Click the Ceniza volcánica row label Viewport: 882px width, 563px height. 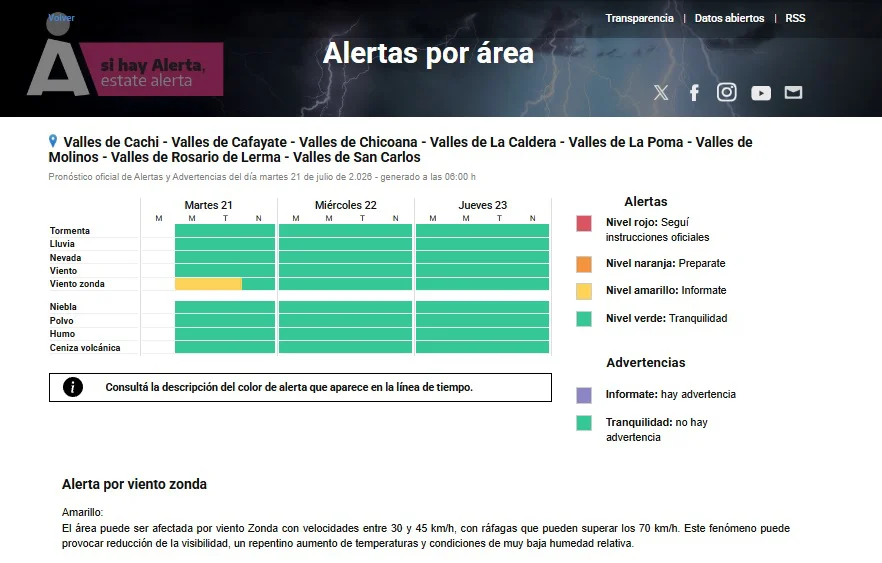tap(85, 348)
